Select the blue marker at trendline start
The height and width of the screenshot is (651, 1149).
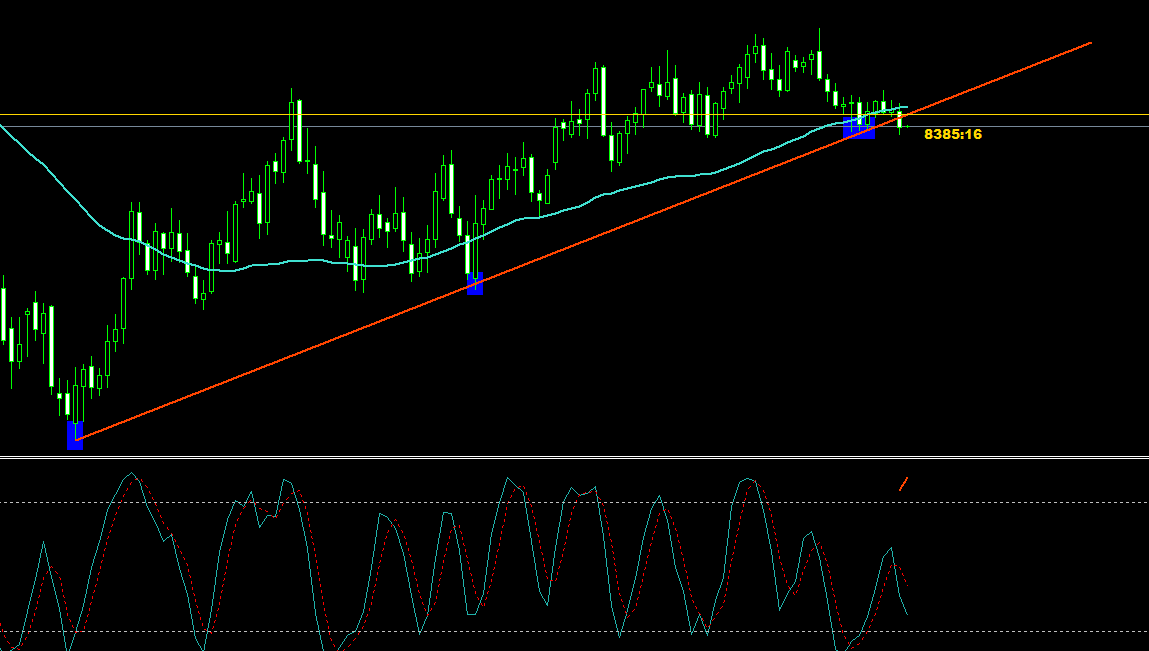(x=75, y=435)
